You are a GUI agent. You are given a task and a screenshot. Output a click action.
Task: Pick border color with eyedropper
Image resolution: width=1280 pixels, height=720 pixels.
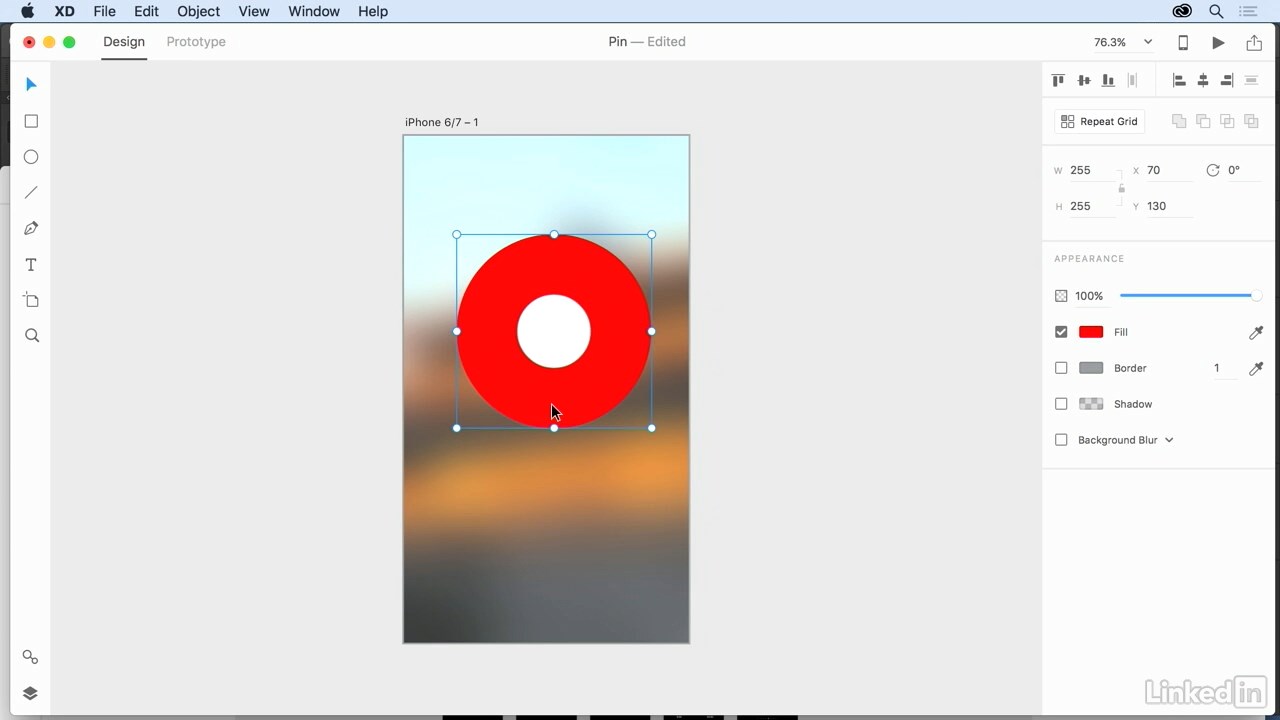(x=1256, y=368)
